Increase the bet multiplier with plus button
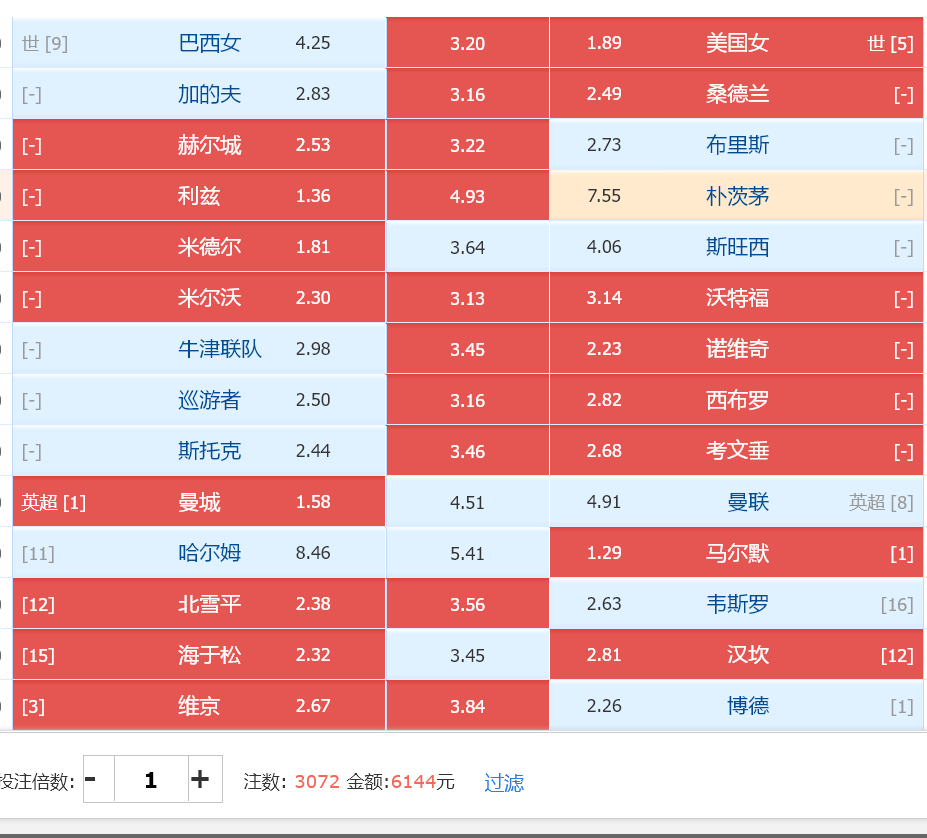927x838 pixels. (x=205, y=779)
